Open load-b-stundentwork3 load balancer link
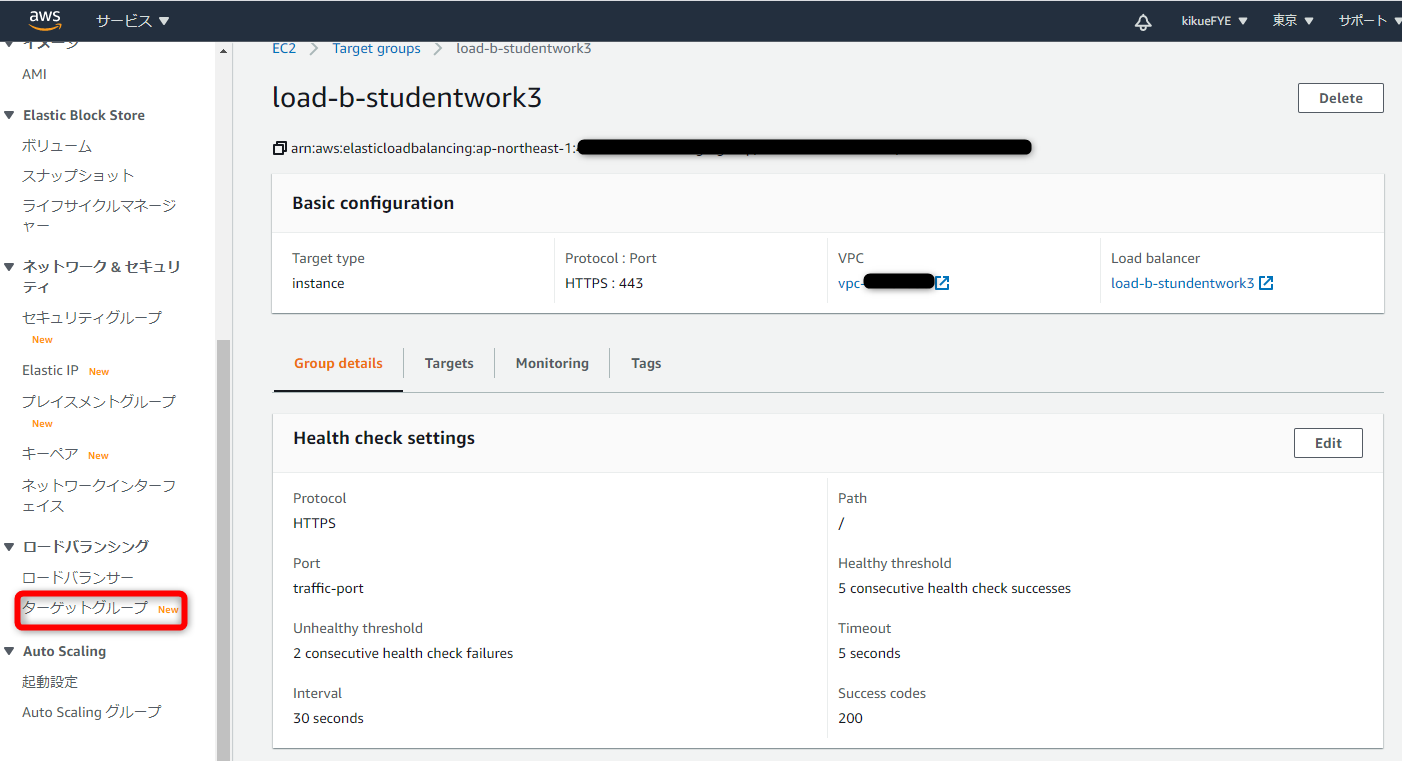Screen dimensions: 1402x762 pos(1182,283)
